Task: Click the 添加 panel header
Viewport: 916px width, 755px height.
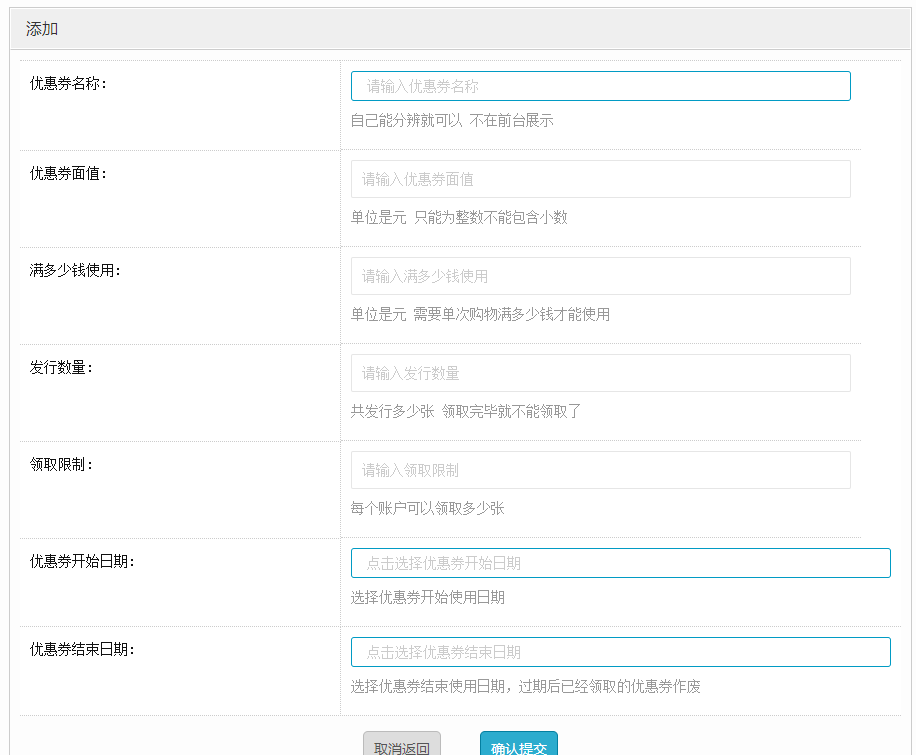Action: click(42, 29)
